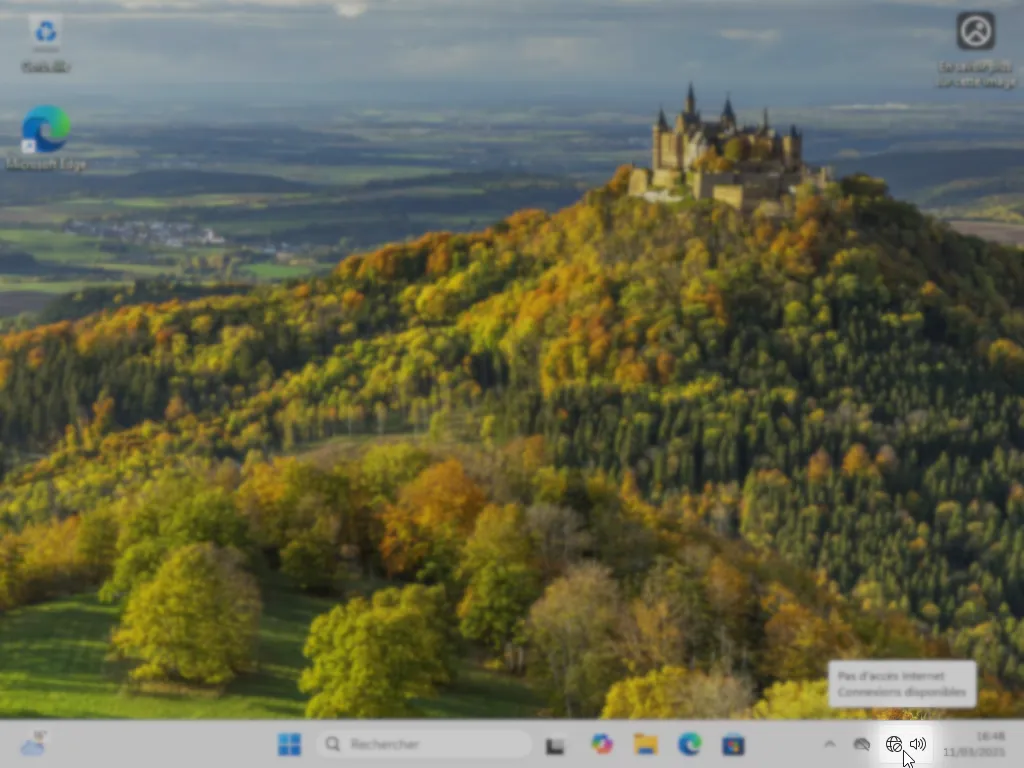Click the magnifier icon in the search bar
1024x768 pixels.
tap(334, 744)
